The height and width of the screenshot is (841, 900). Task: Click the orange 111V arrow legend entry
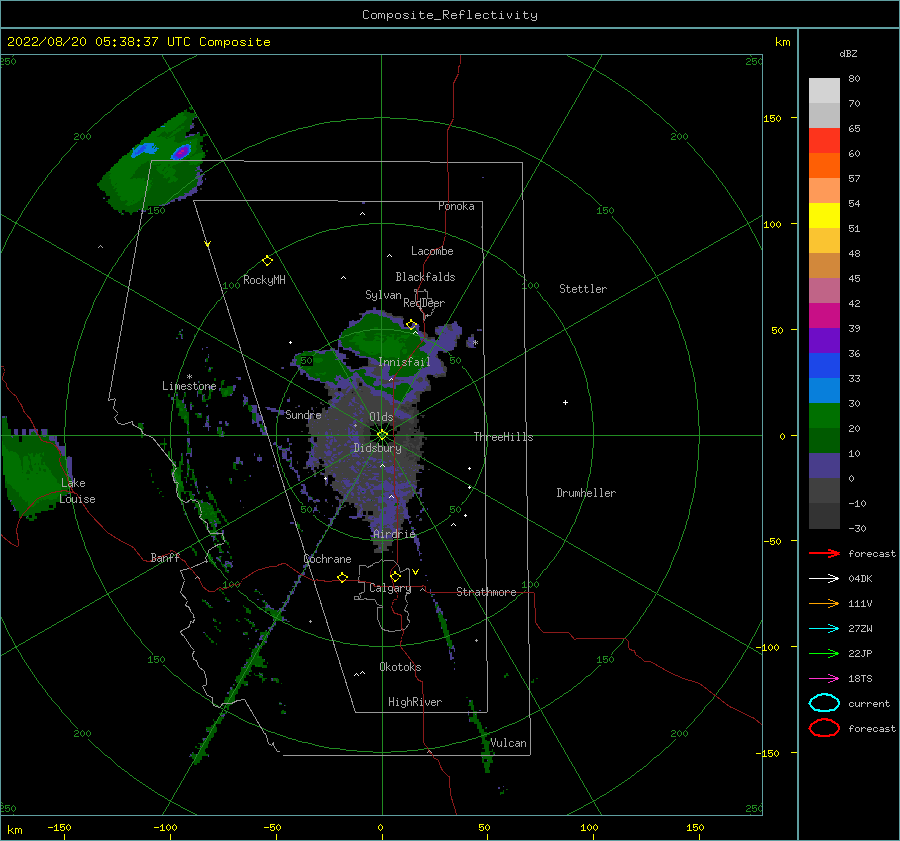[x=824, y=603]
